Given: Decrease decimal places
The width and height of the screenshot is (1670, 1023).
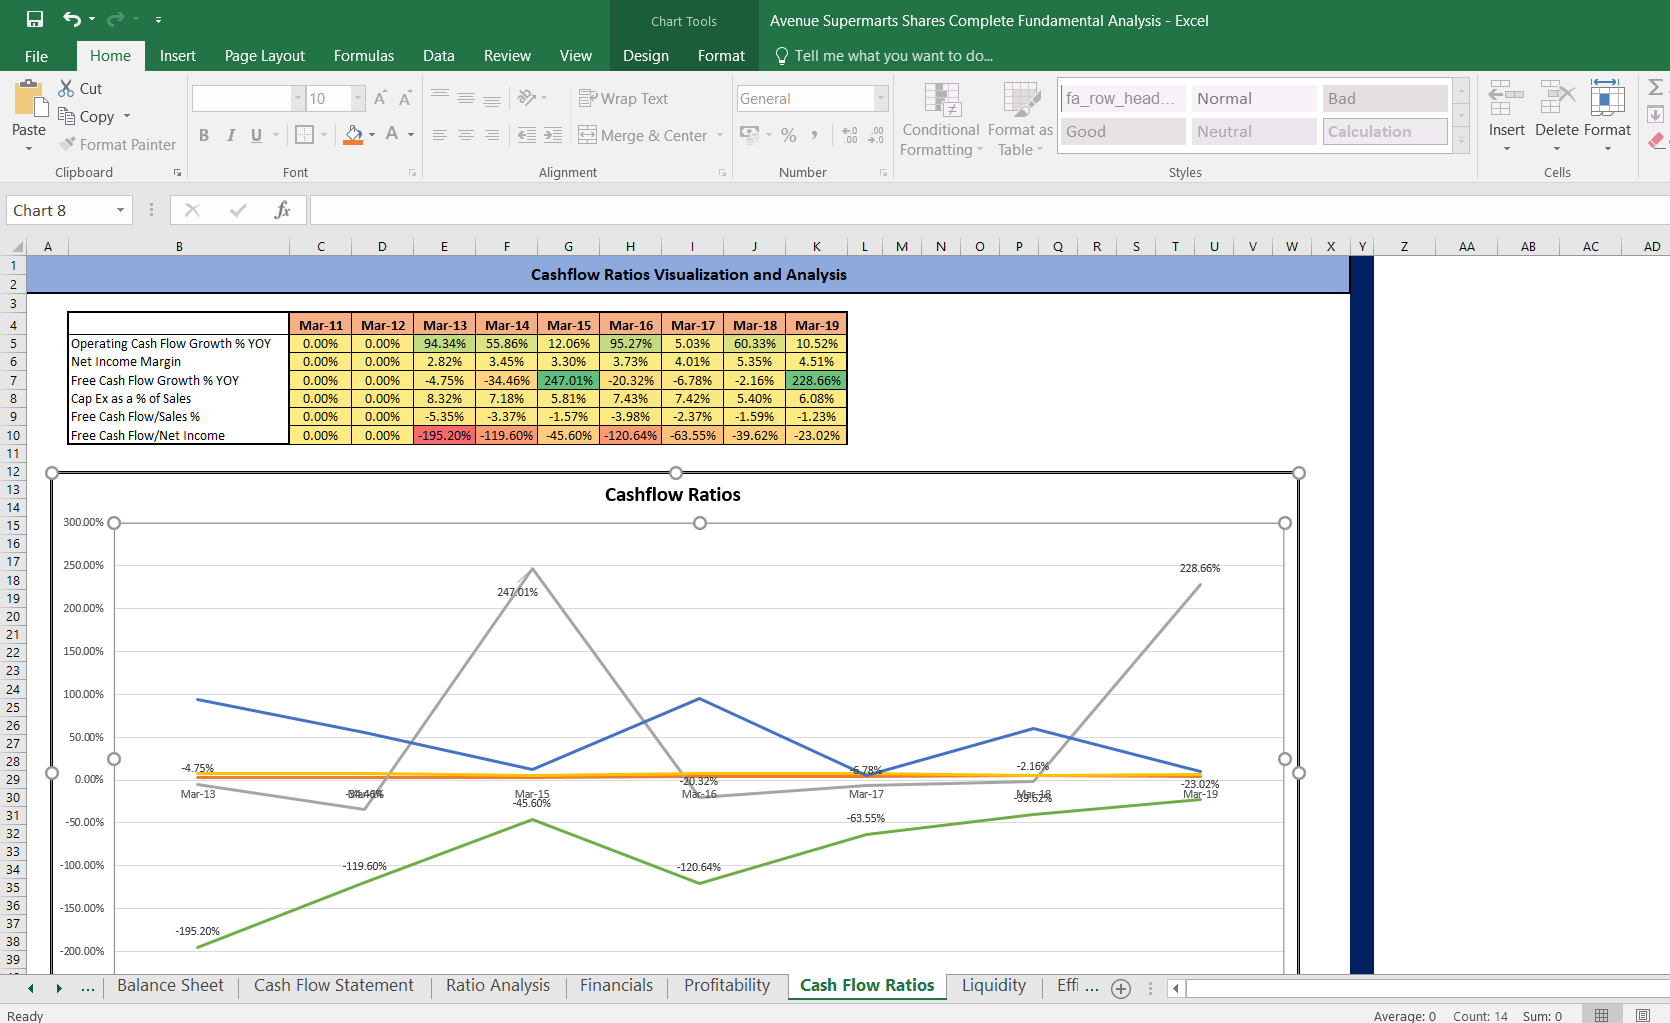Looking at the screenshot, I should point(876,135).
